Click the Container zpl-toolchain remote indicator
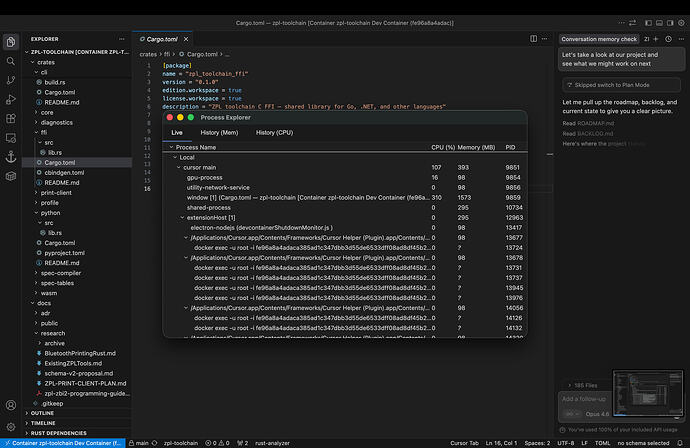 tap(62, 443)
